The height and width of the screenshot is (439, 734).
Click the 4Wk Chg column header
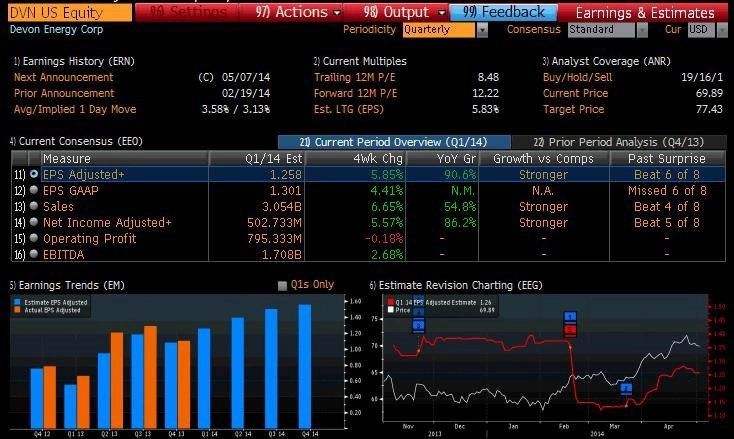[355, 159]
